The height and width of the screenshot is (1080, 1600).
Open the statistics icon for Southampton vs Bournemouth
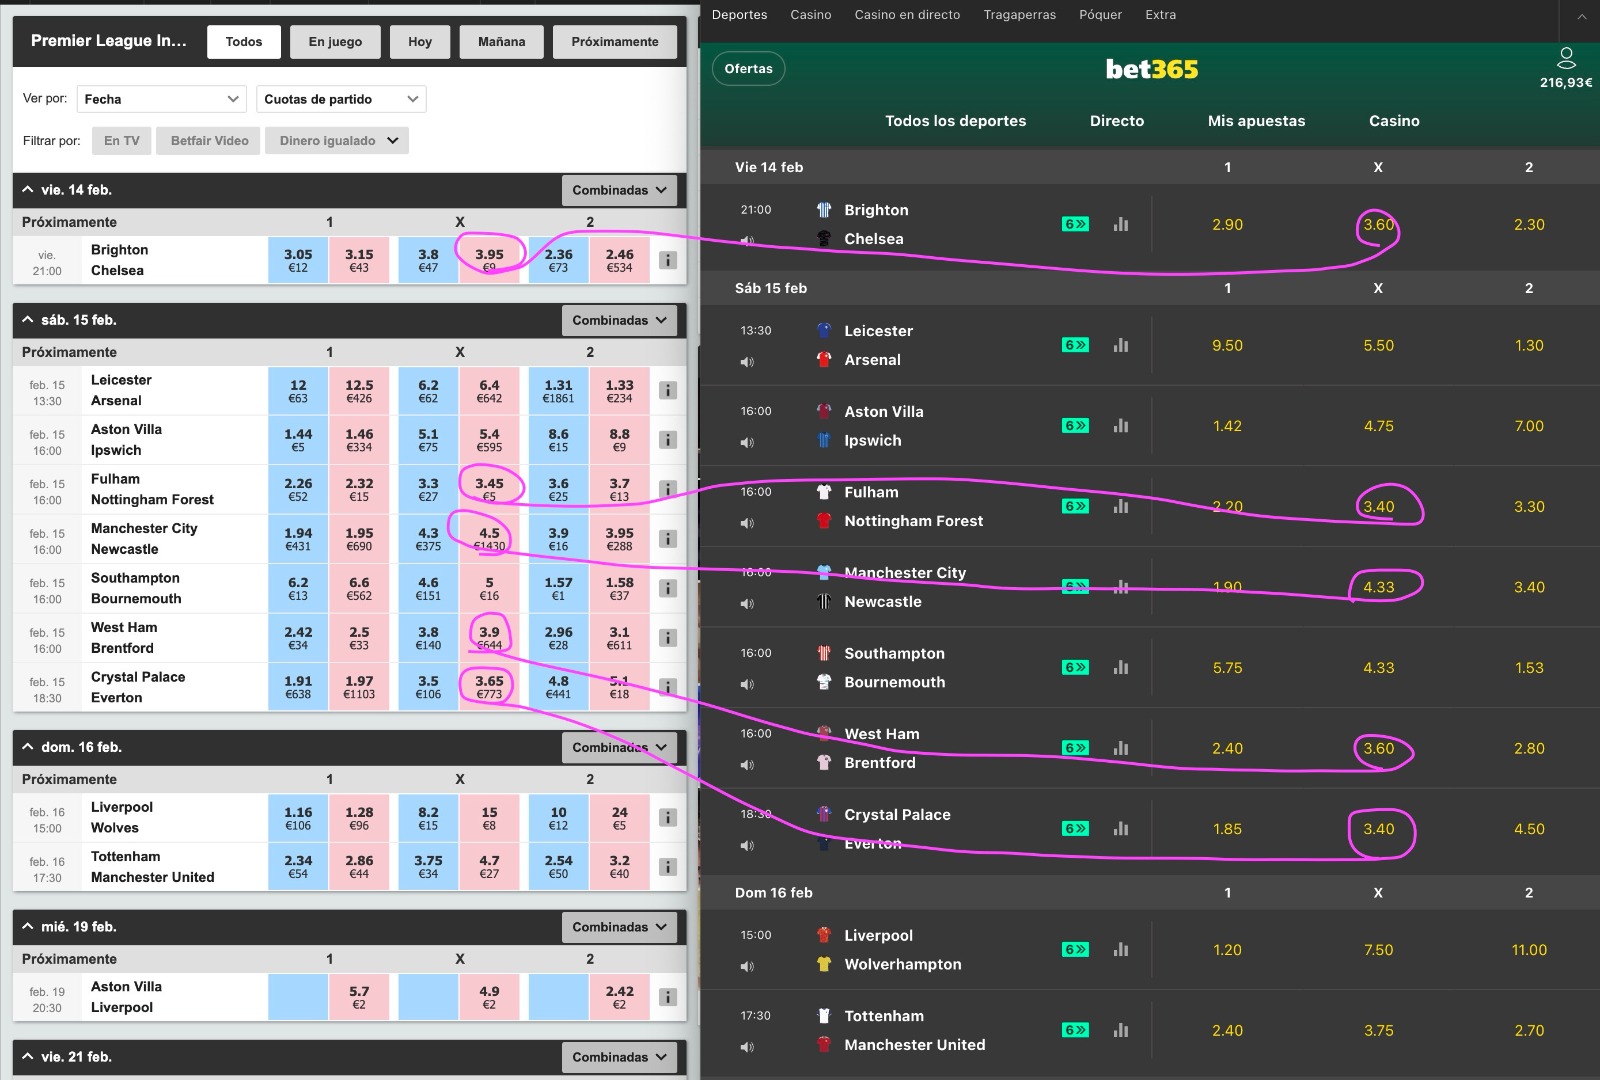1120,667
